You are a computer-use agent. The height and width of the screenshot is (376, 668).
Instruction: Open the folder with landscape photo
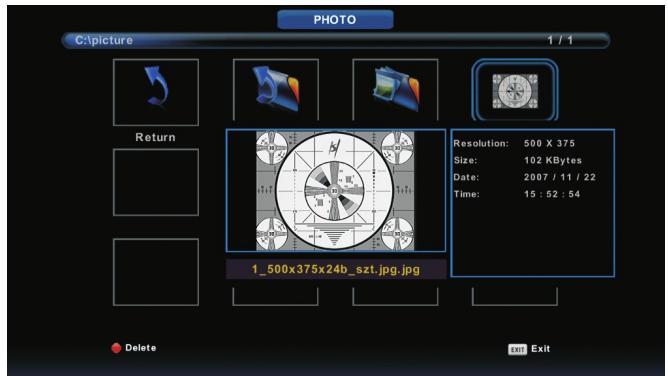click(x=396, y=89)
